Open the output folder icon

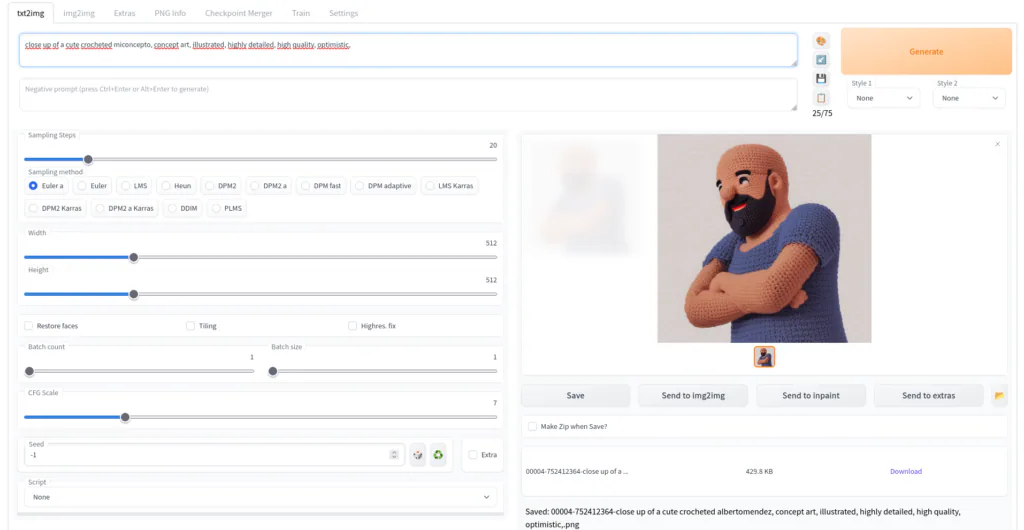tap(999, 396)
